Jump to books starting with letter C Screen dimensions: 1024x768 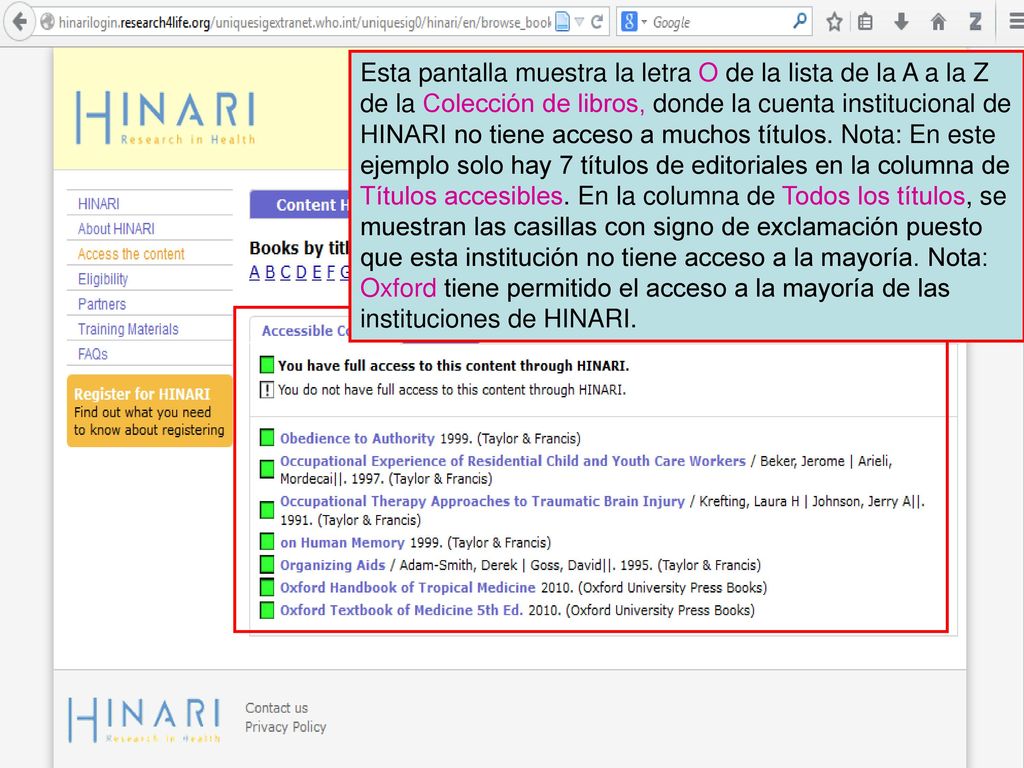[x=285, y=272]
